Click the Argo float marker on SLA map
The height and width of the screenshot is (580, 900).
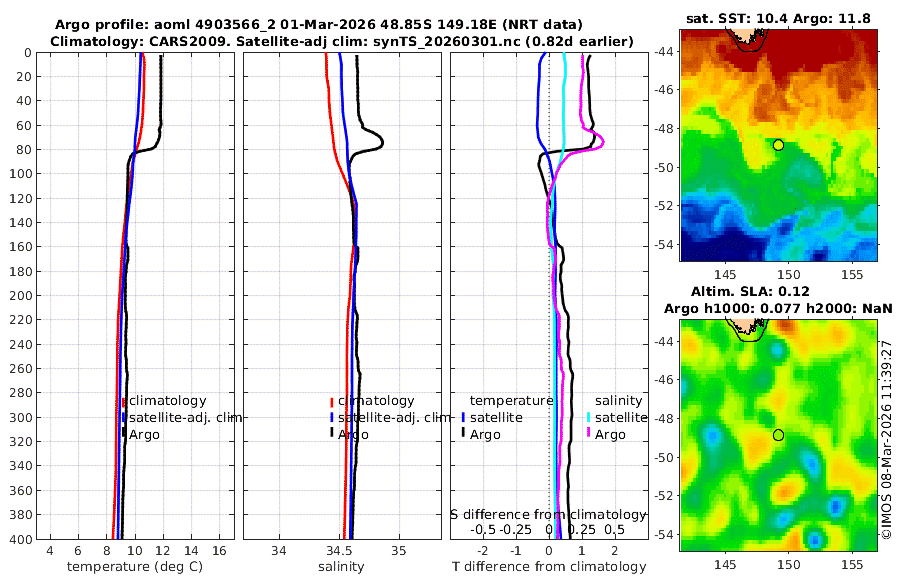coord(778,435)
